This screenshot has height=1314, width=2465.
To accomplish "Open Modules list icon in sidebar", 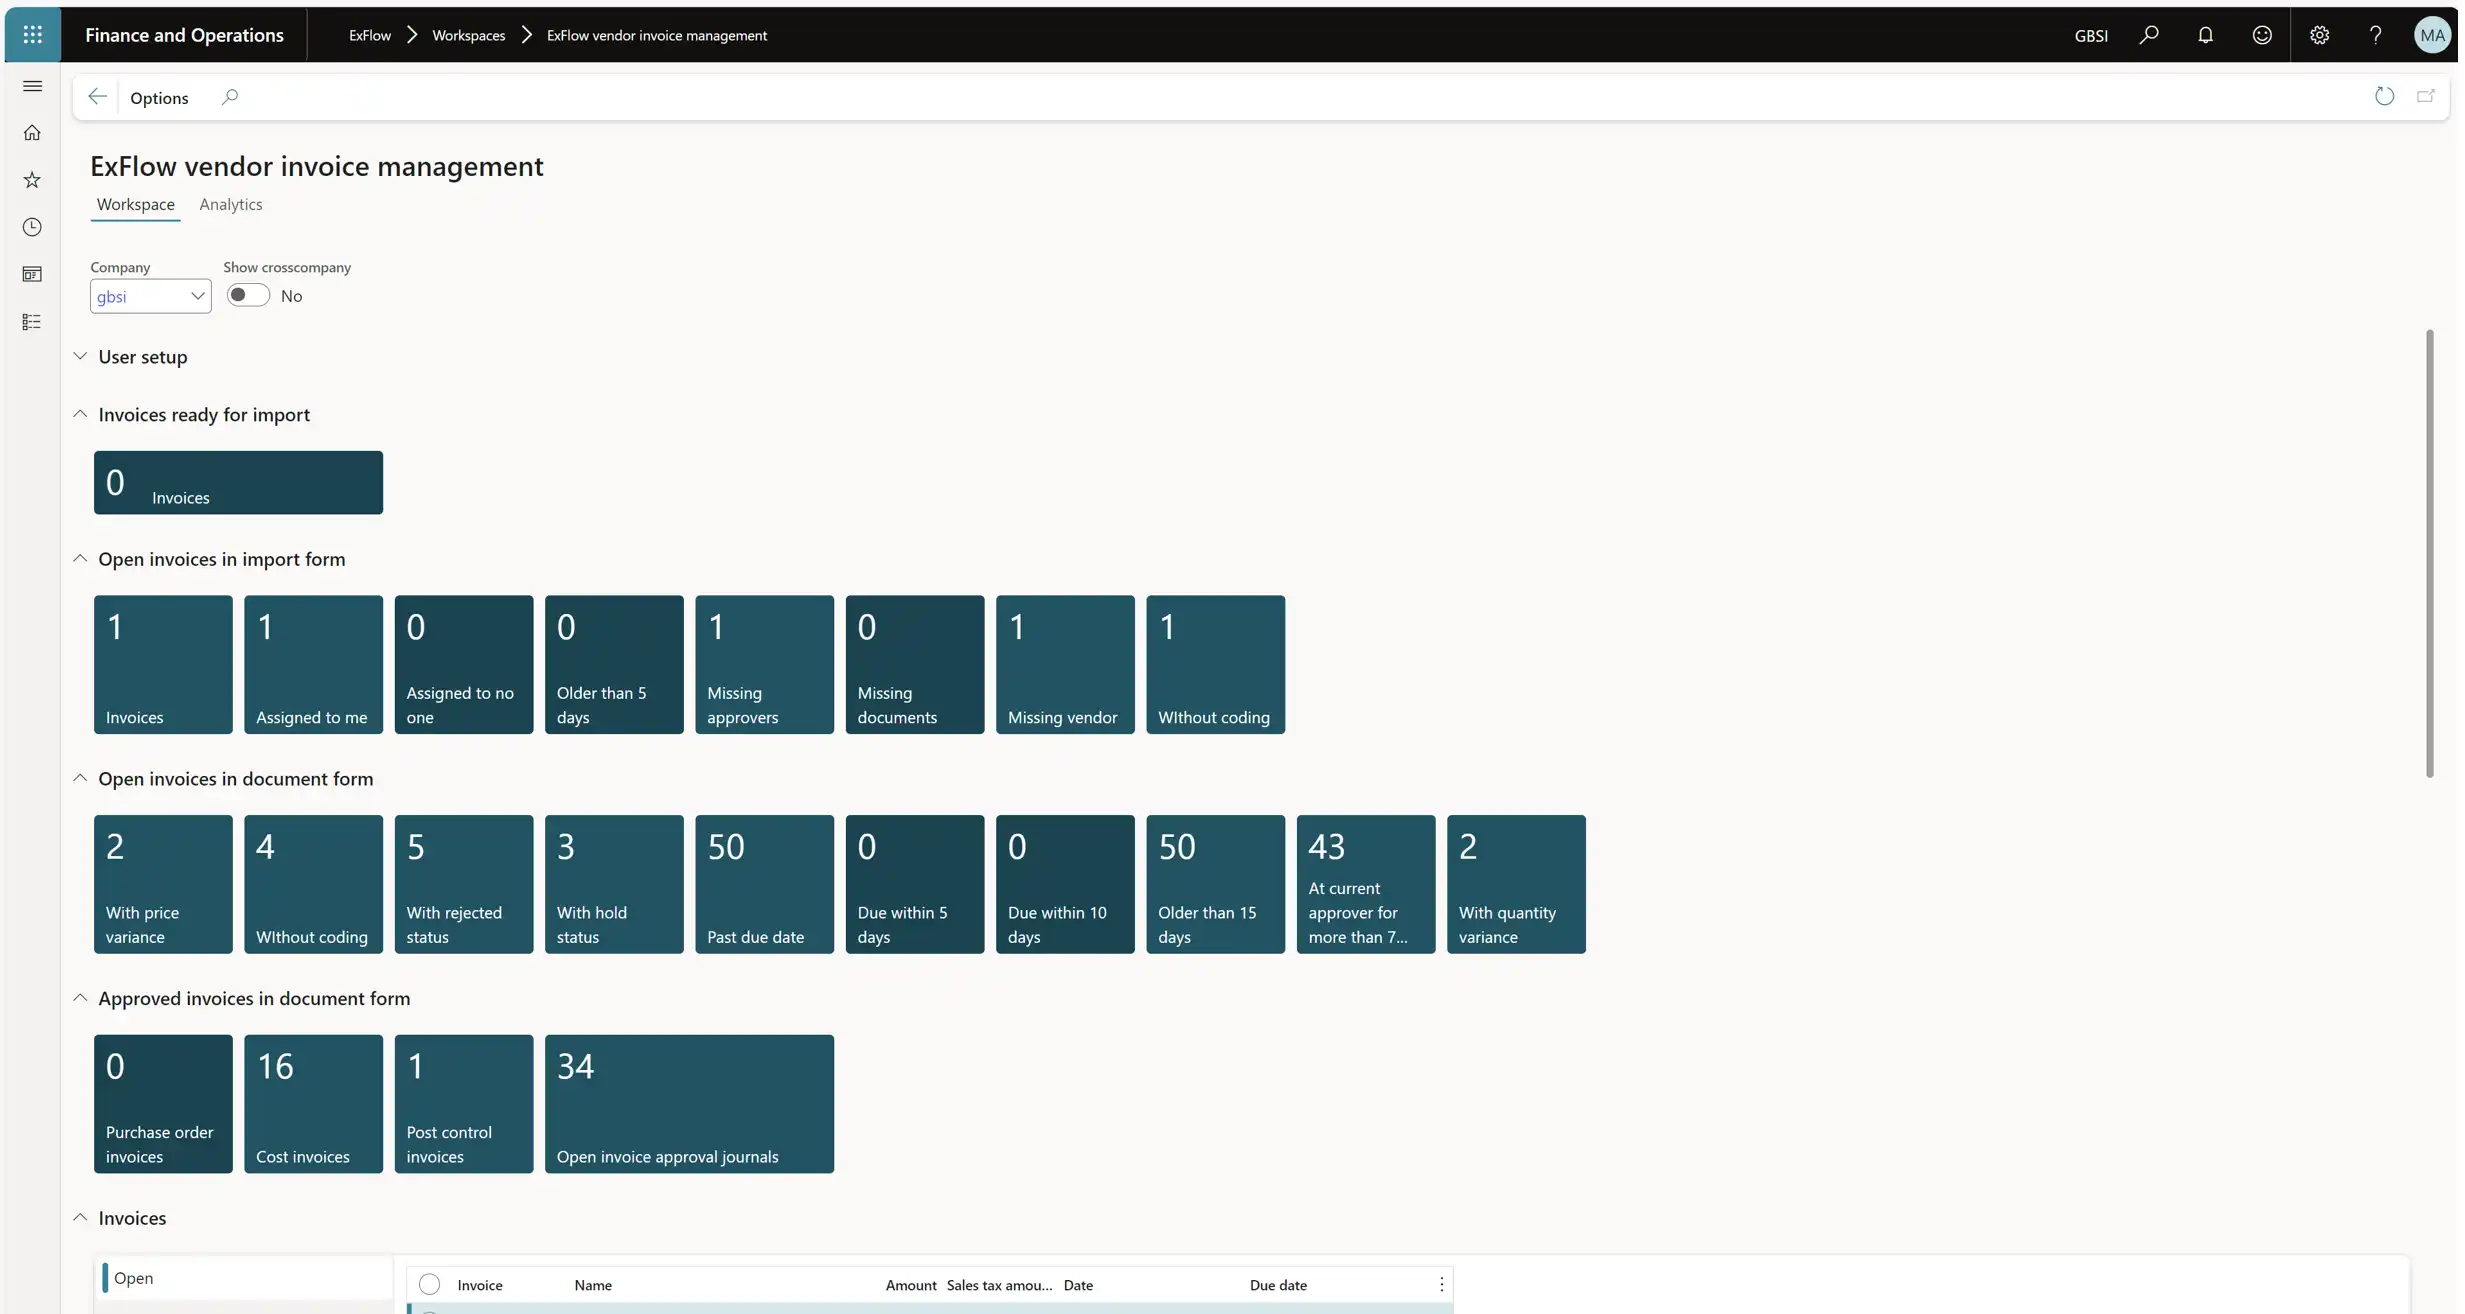I will click(x=32, y=322).
